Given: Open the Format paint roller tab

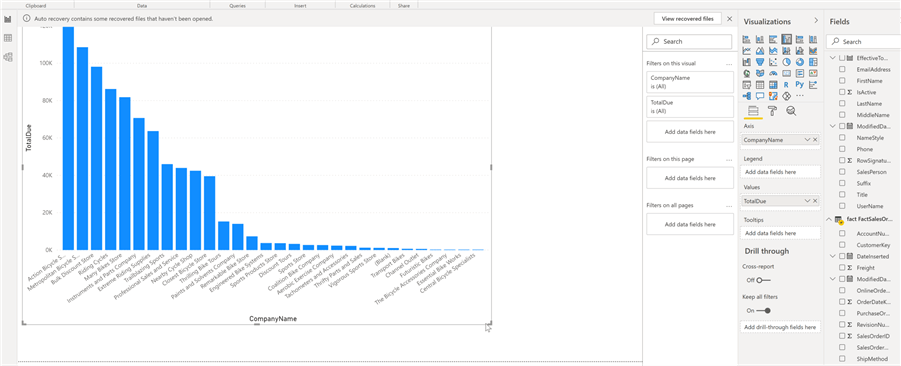Looking at the screenshot, I should tap(773, 111).
